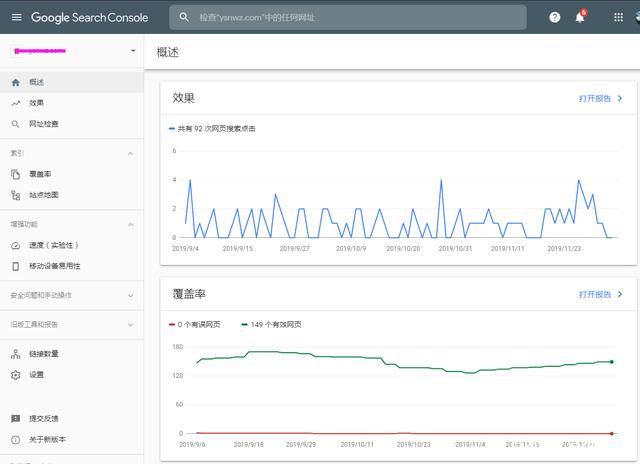Click the speedometer icon beside 速度
Image resolution: width=640 pixels, height=464 pixels.
pyautogui.click(x=16, y=245)
